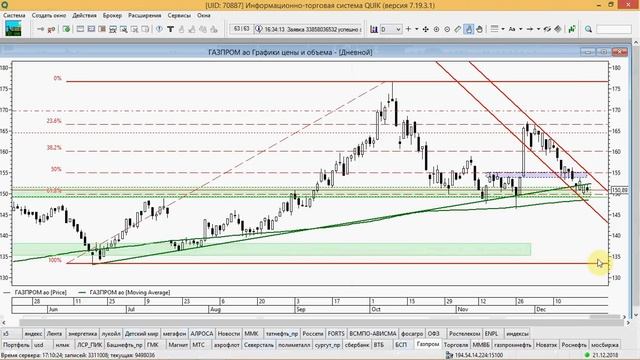Screen dimensions: 640x360
Task: Switch to the Газпром tab
Action: tap(427, 344)
